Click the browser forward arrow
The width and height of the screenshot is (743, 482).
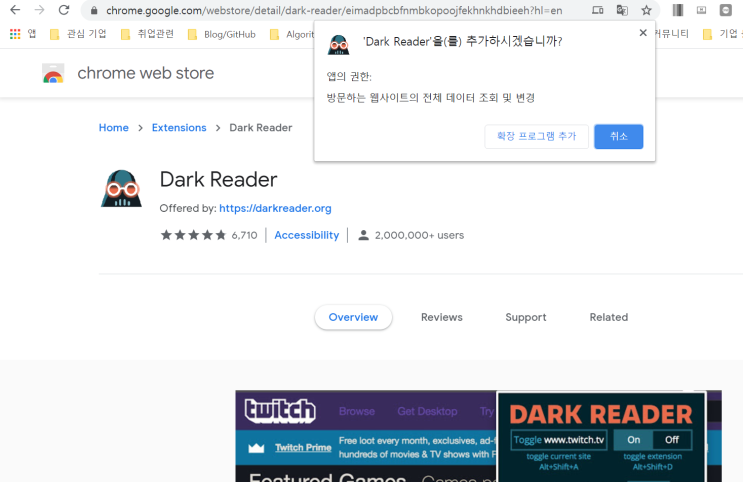(x=39, y=10)
